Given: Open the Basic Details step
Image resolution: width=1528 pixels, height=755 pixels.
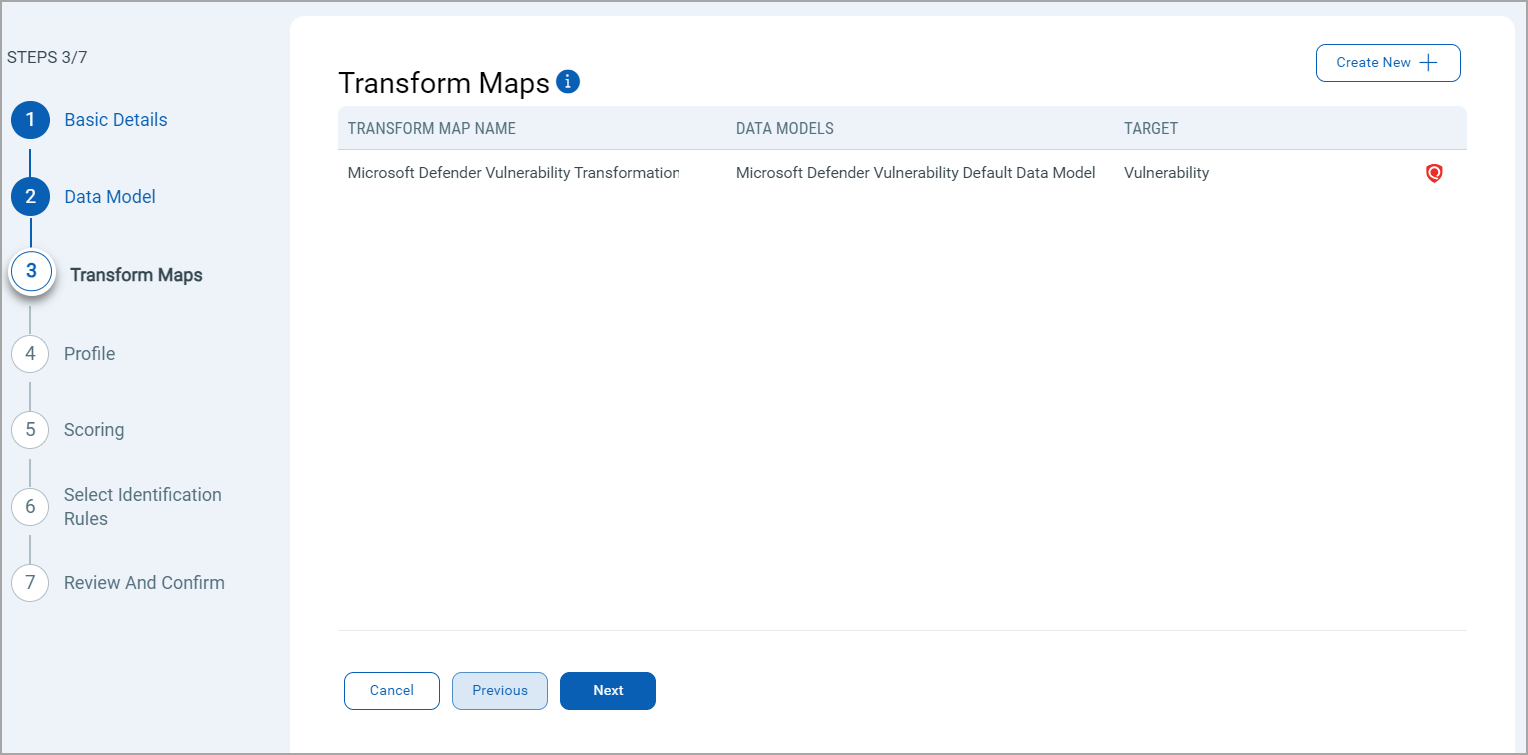Looking at the screenshot, I should pyautogui.click(x=116, y=120).
